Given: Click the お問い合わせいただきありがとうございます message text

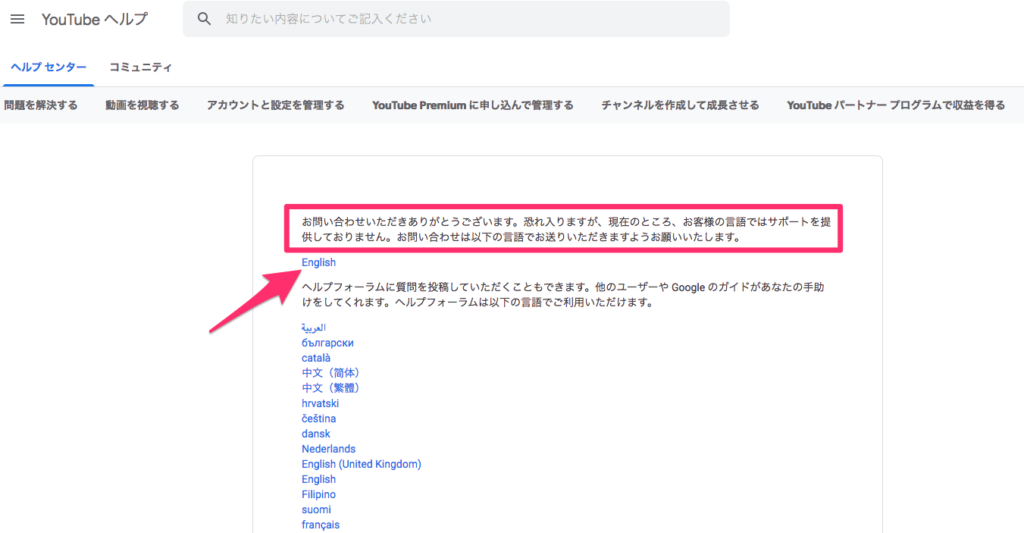Looking at the screenshot, I should tap(566, 229).
